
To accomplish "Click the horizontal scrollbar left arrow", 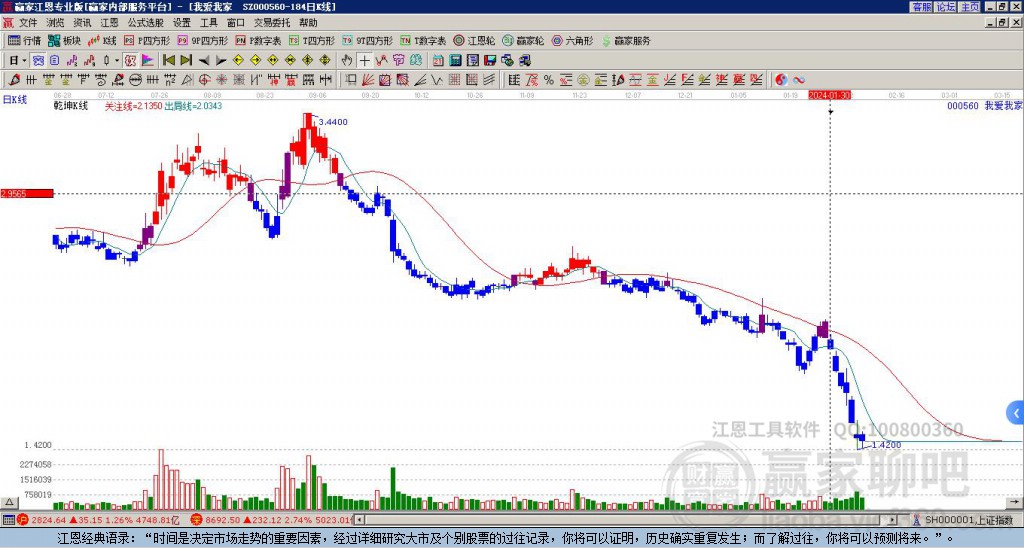I will click(360, 520).
